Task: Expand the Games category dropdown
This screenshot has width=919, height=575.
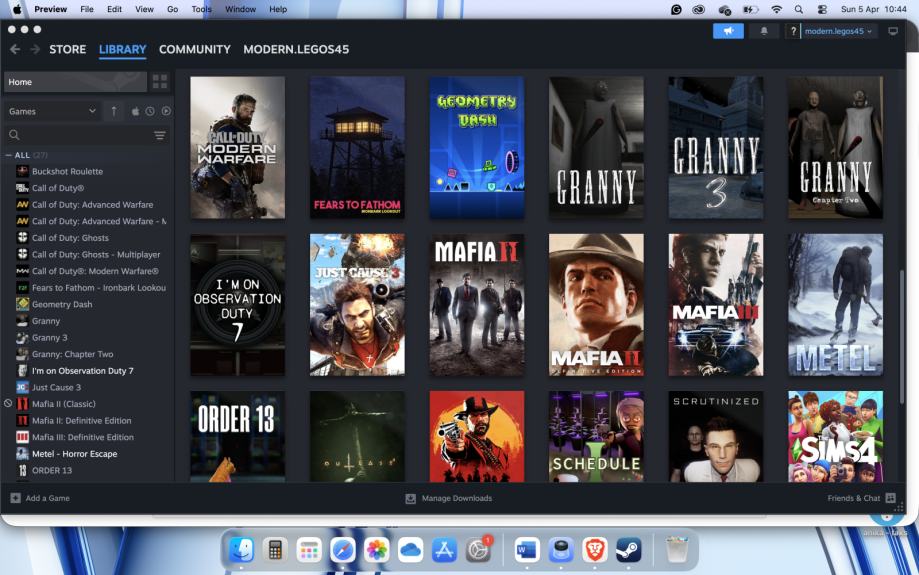Action: [x=52, y=111]
